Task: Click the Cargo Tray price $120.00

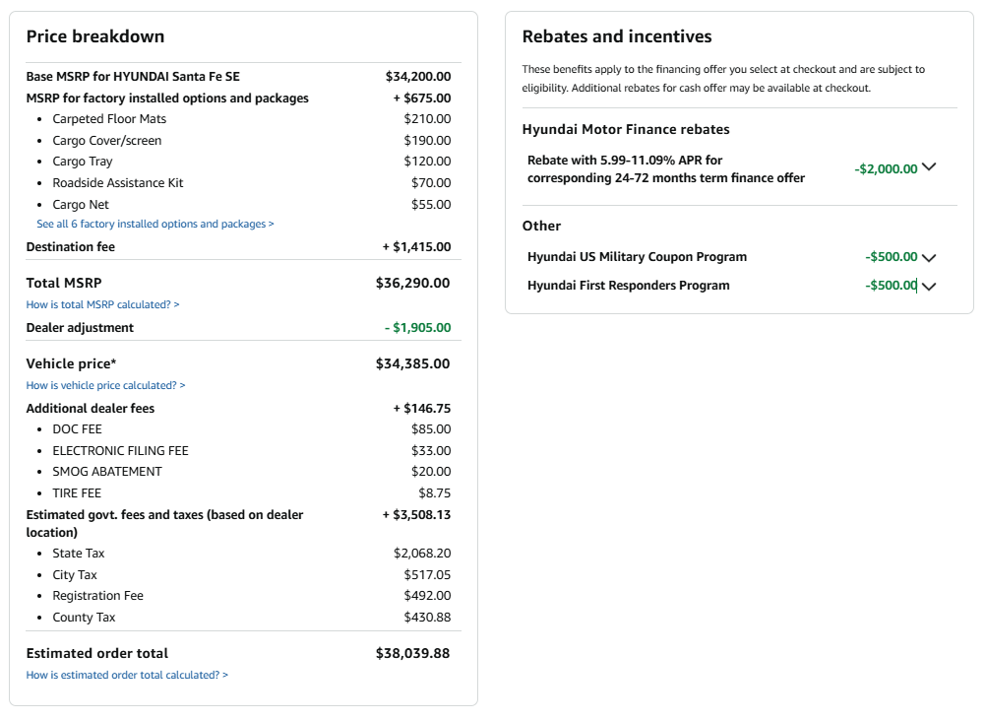Action: [428, 162]
